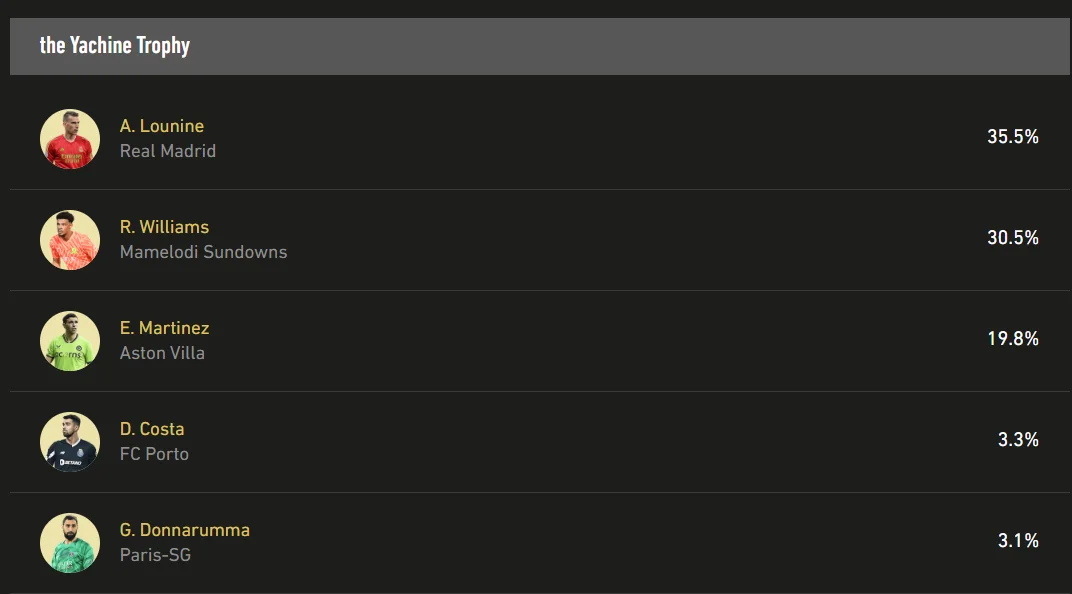The height and width of the screenshot is (594, 1072).
Task: Click the 35.5% vote percentage
Action: pos(1013,137)
